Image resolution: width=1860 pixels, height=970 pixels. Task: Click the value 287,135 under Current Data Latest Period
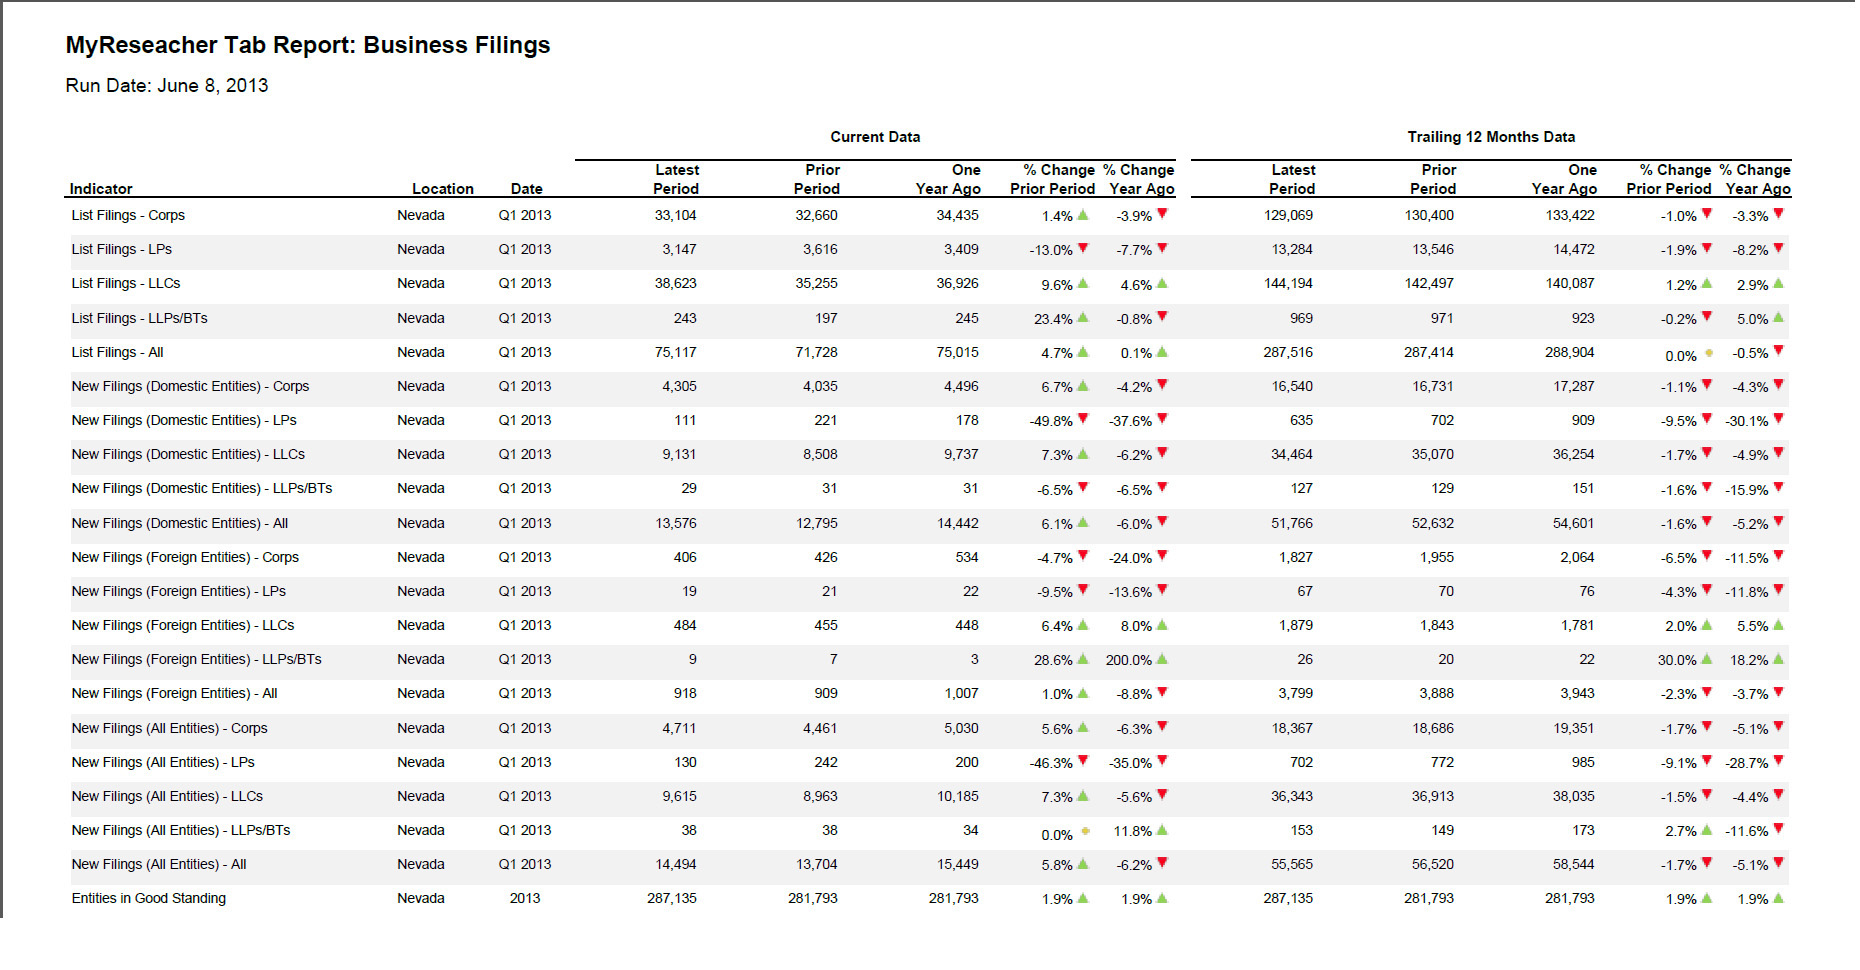(672, 898)
